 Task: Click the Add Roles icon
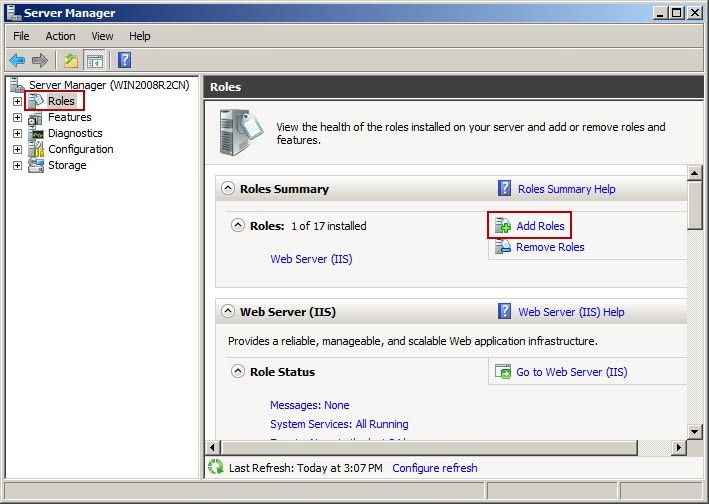pyautogui.click(x=502, y=225)
